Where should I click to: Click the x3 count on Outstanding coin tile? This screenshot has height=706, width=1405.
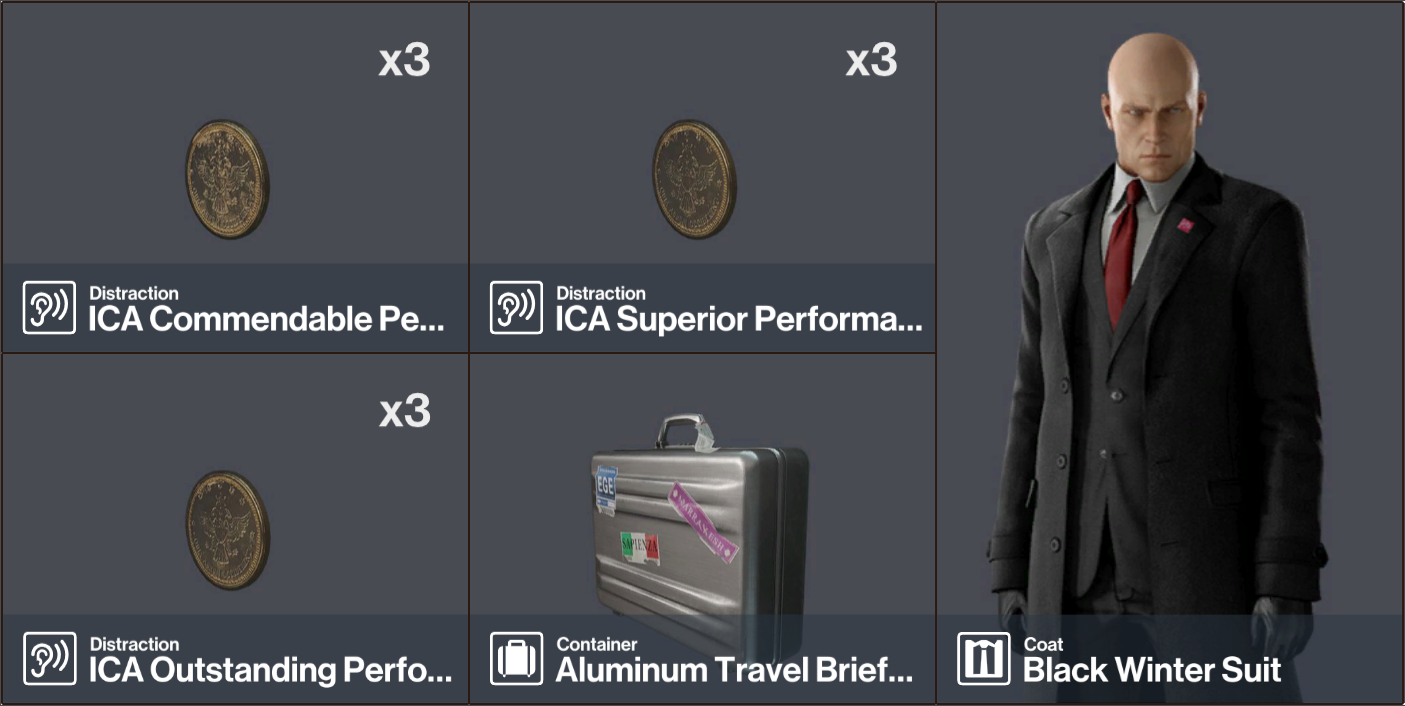pyautogui.click(x=405, y=411)
